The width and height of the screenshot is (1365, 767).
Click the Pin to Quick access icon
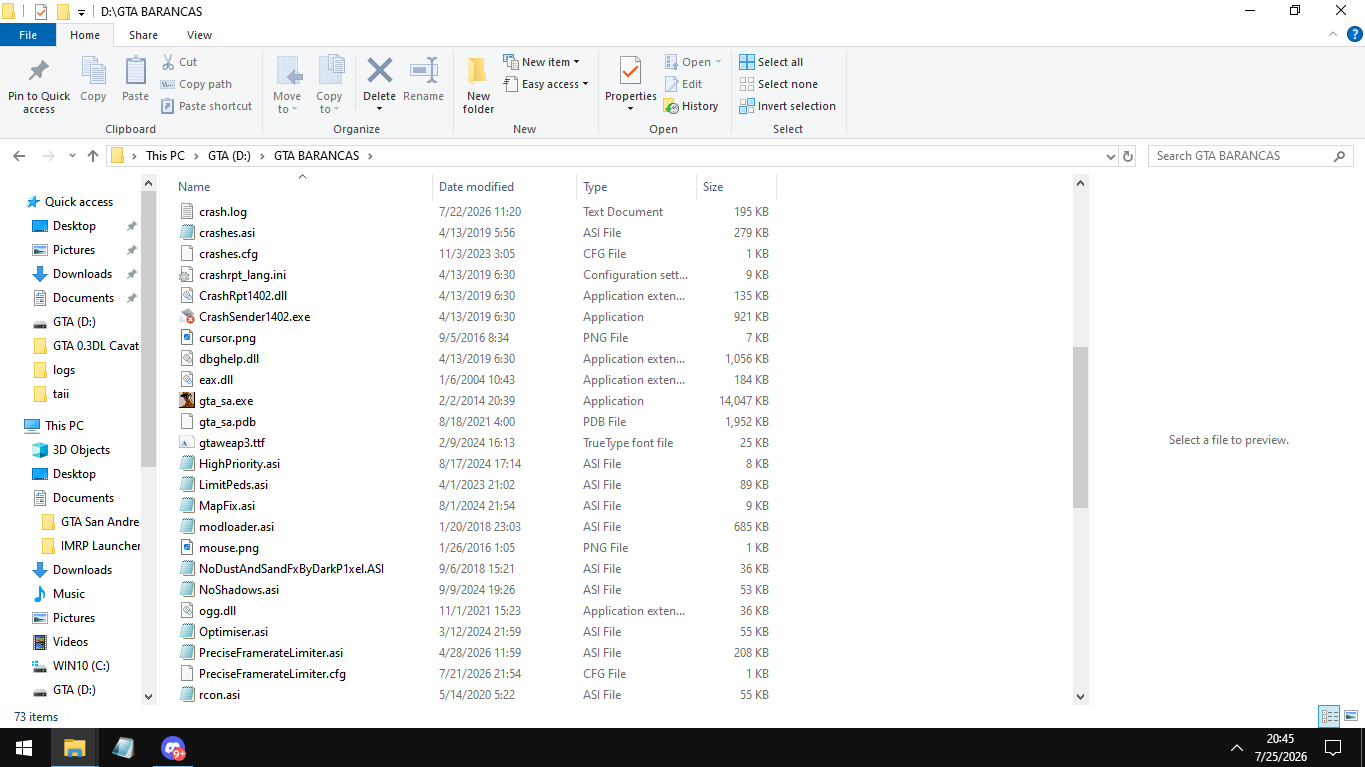(39, 72)
